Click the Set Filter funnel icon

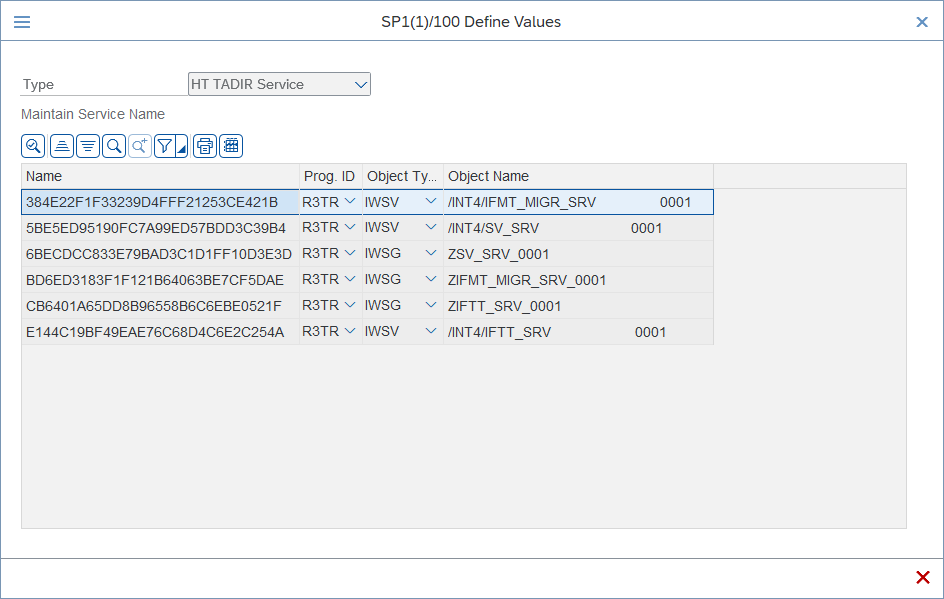[164, 146]
